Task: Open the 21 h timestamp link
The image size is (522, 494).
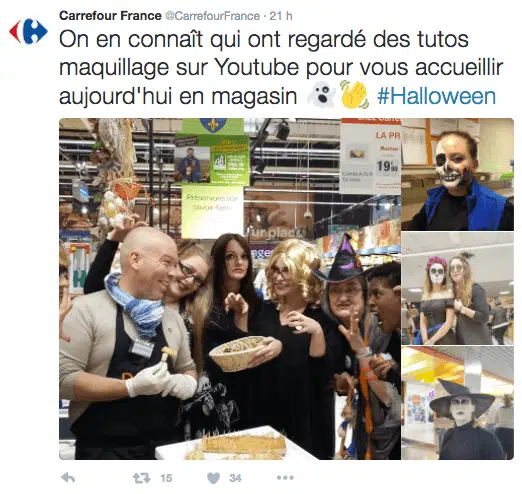Action: (x=281, y=16)
